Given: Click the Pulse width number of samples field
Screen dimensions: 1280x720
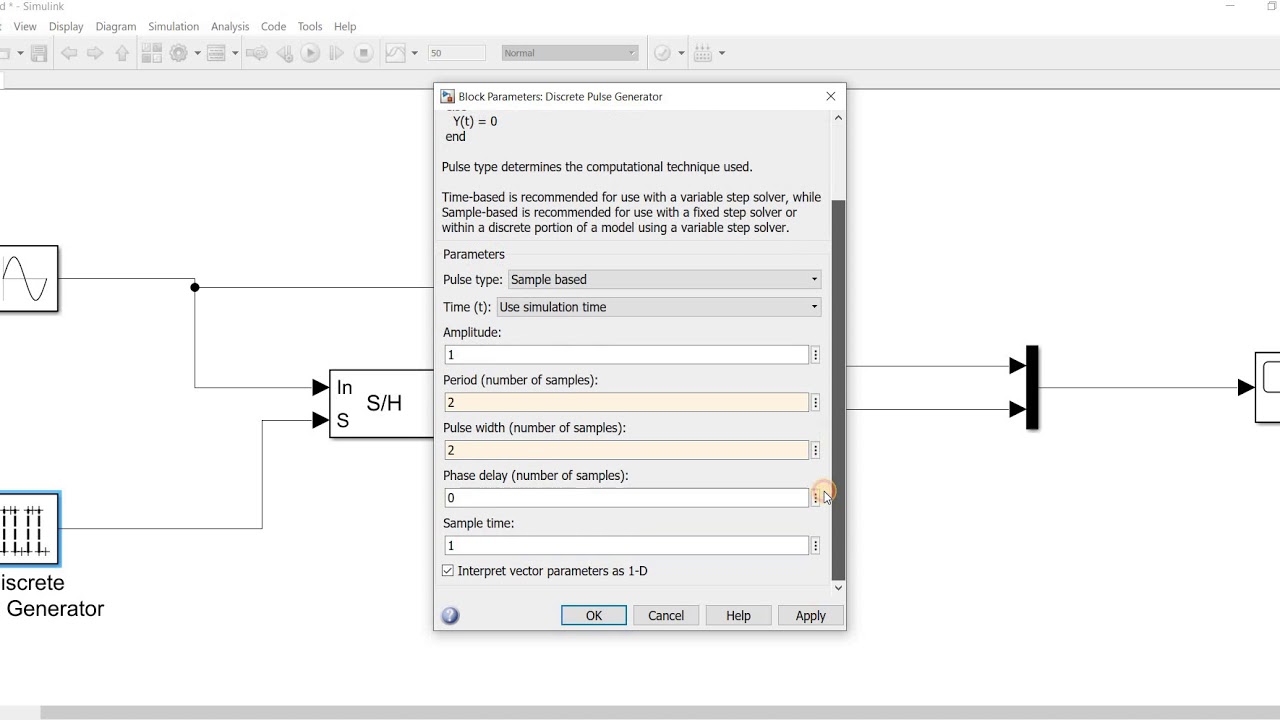Looking at the screenshot, I should (x=626, y=450).
